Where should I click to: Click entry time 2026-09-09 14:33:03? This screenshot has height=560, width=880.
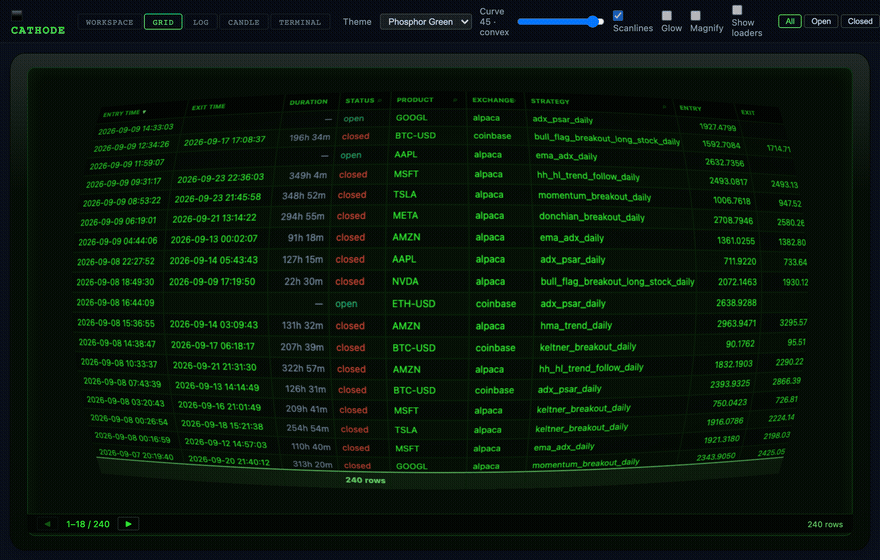click(x=136, y=129)
